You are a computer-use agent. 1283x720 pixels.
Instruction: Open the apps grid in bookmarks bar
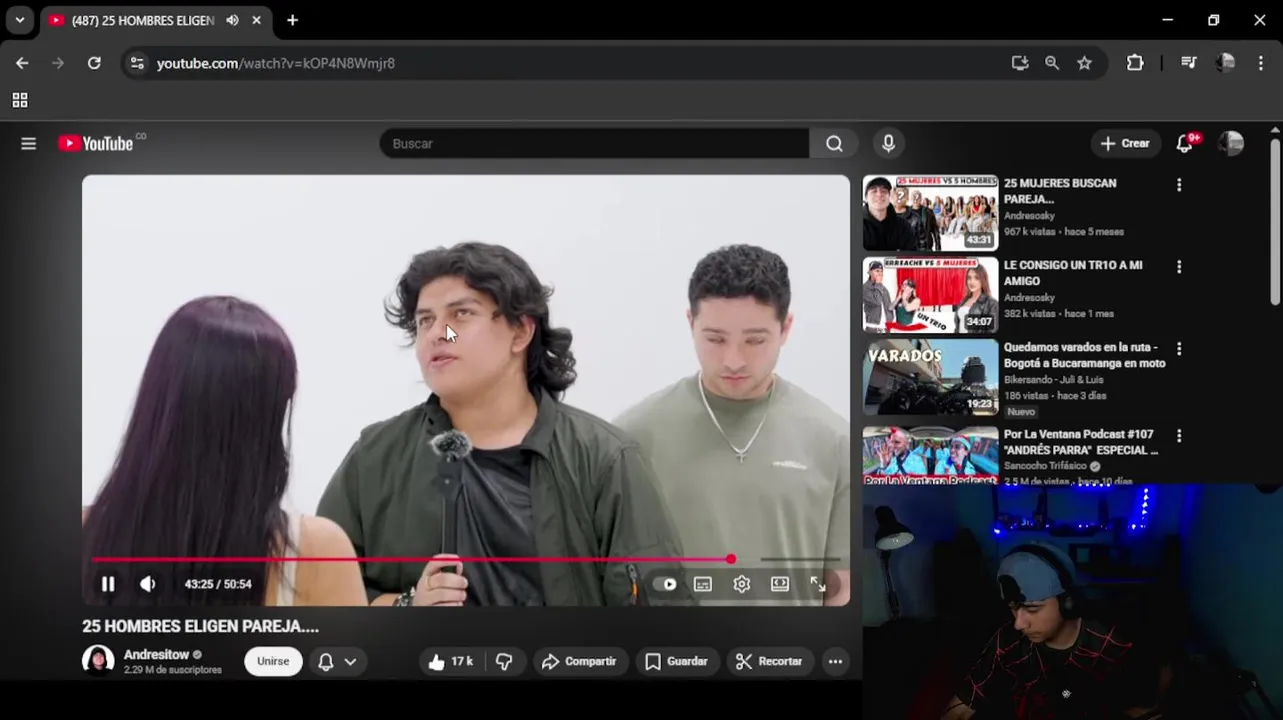[x=20, y=100]
